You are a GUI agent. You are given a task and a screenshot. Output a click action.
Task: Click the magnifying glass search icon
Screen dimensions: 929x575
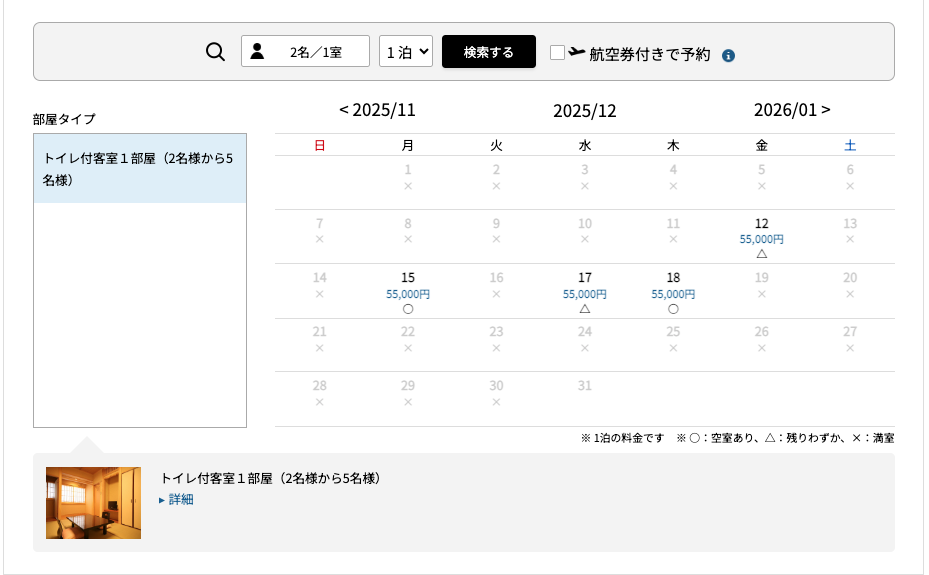tap(215, 52)
